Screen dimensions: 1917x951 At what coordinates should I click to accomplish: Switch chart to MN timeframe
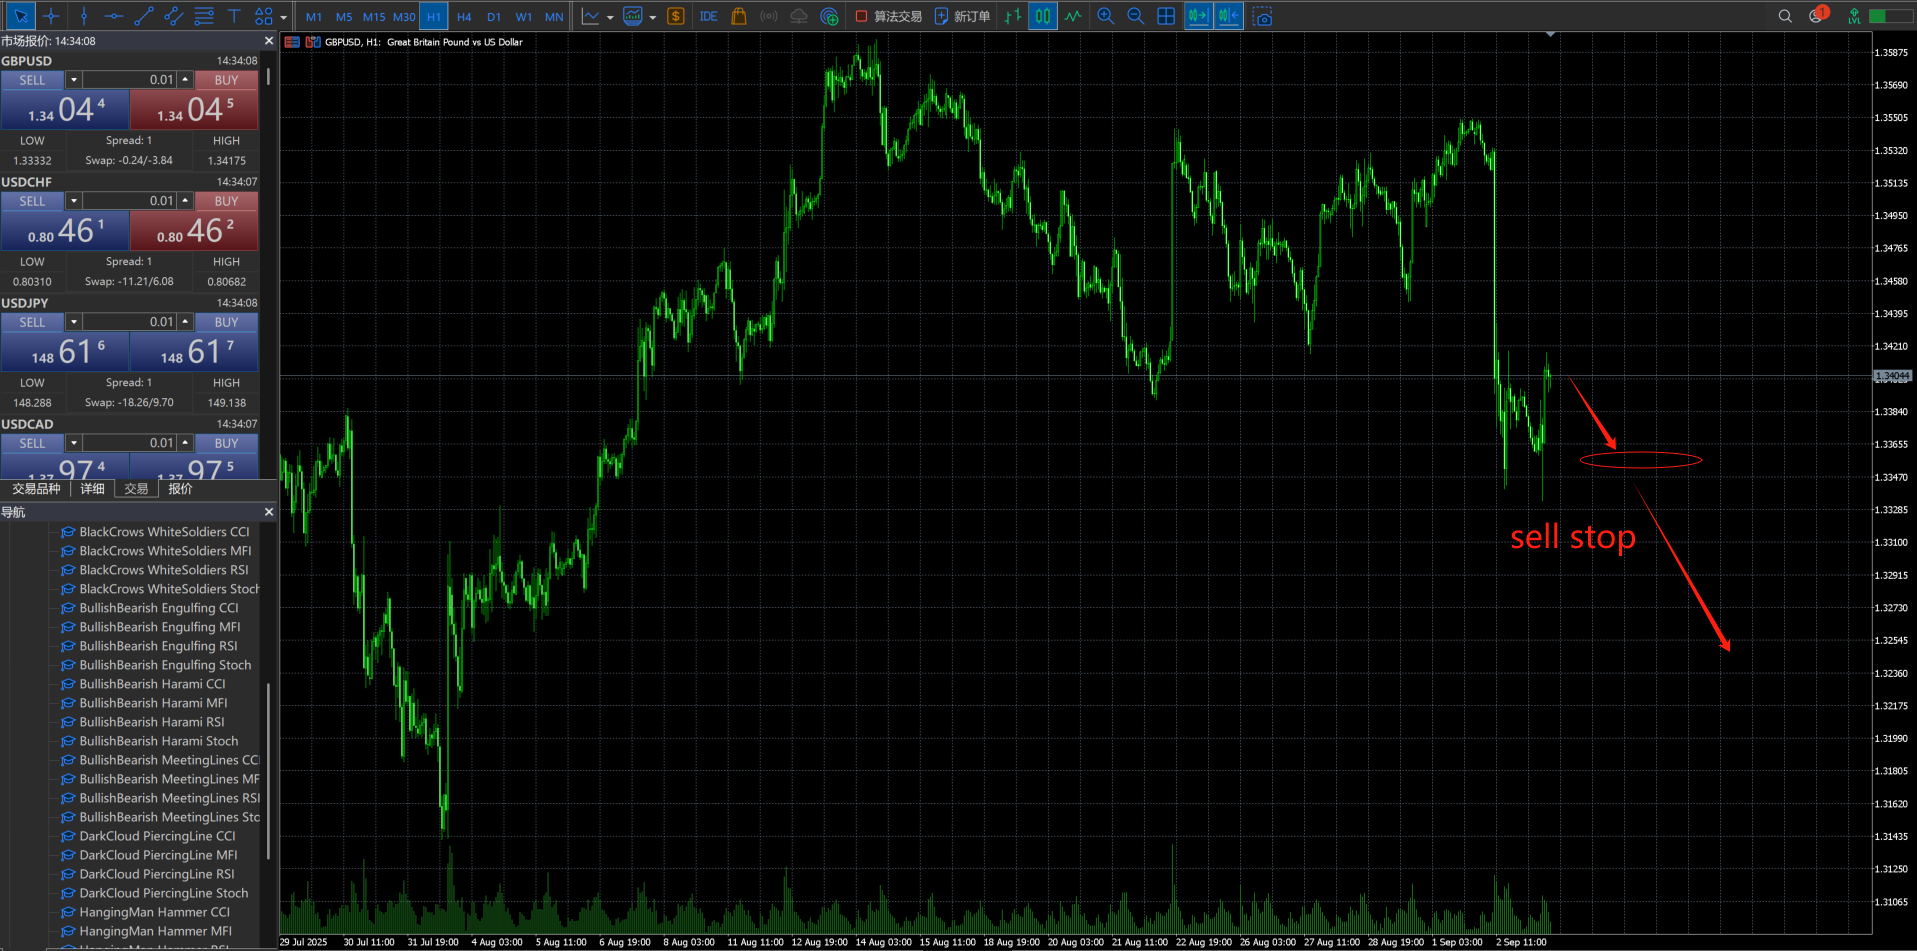coord(554,17)
